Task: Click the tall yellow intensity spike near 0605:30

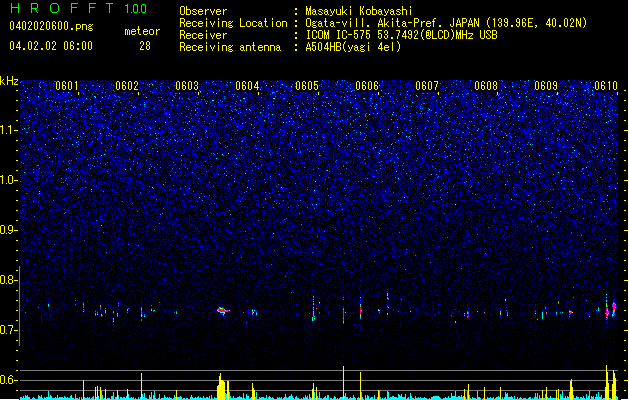Action: (x=343, y=382)
